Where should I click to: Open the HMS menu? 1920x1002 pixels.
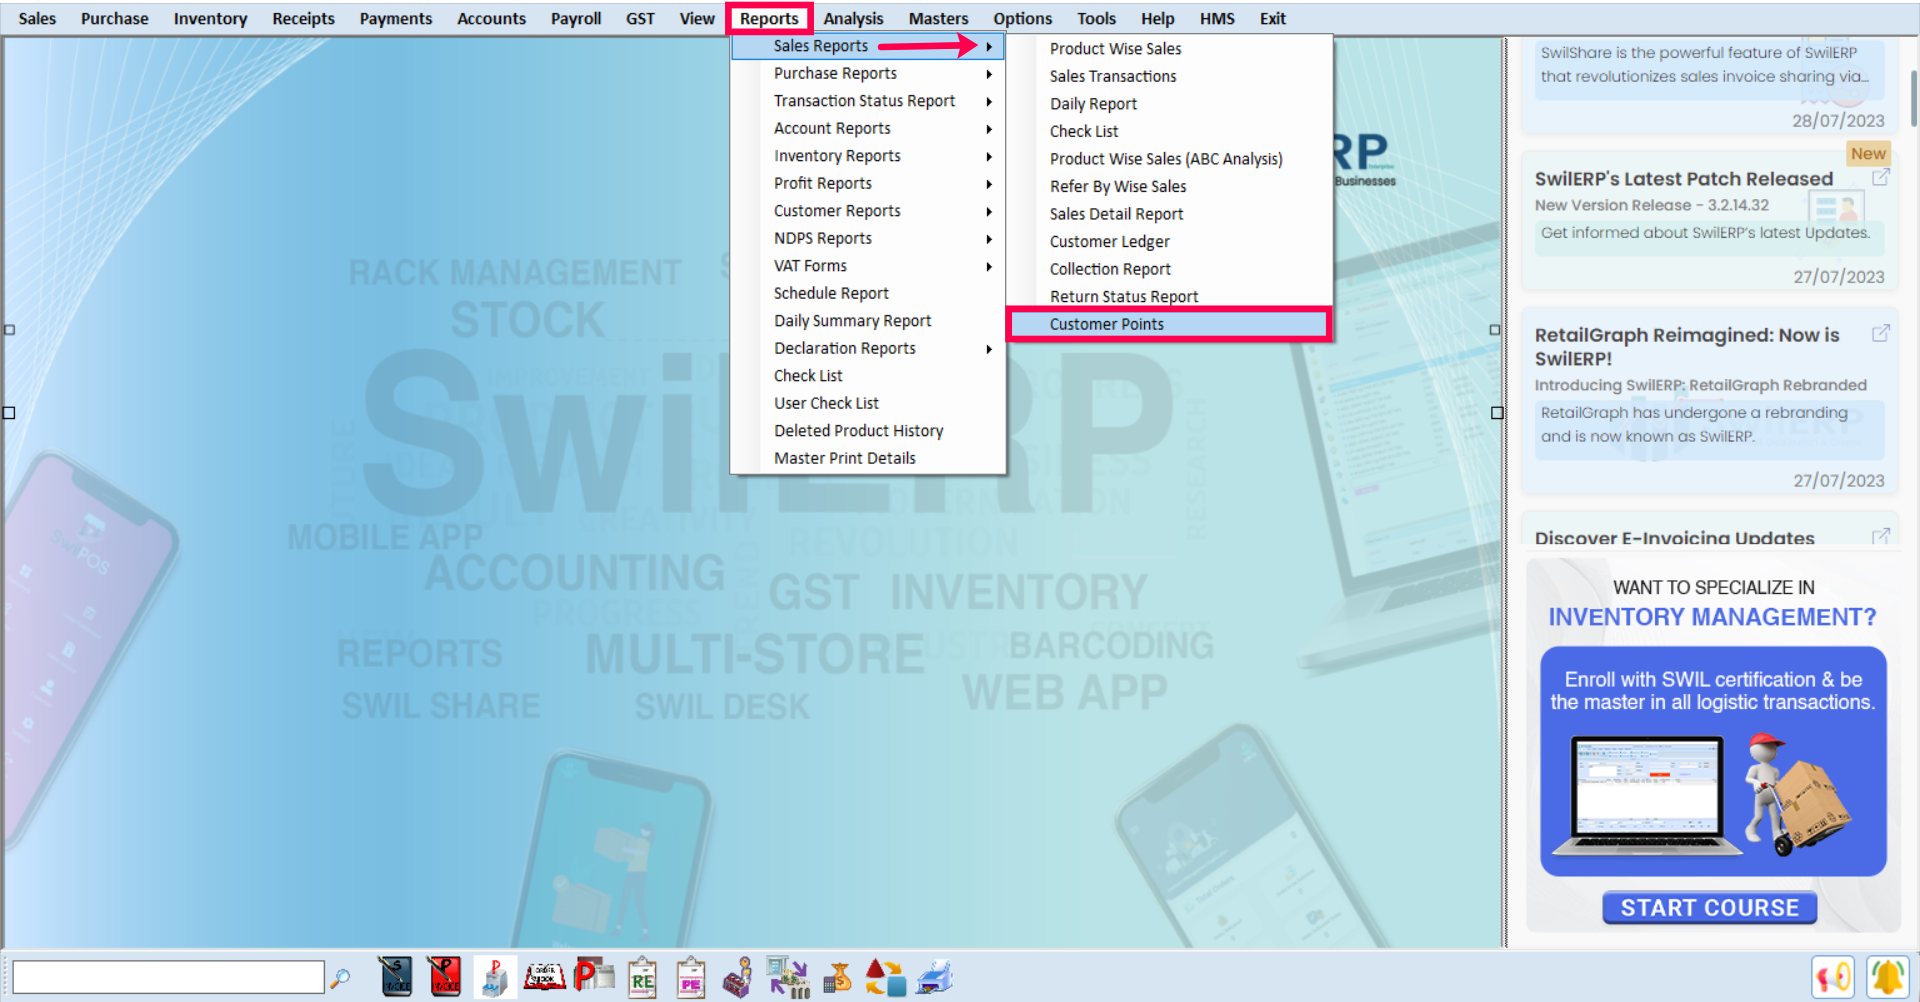tap(1217, 18)
